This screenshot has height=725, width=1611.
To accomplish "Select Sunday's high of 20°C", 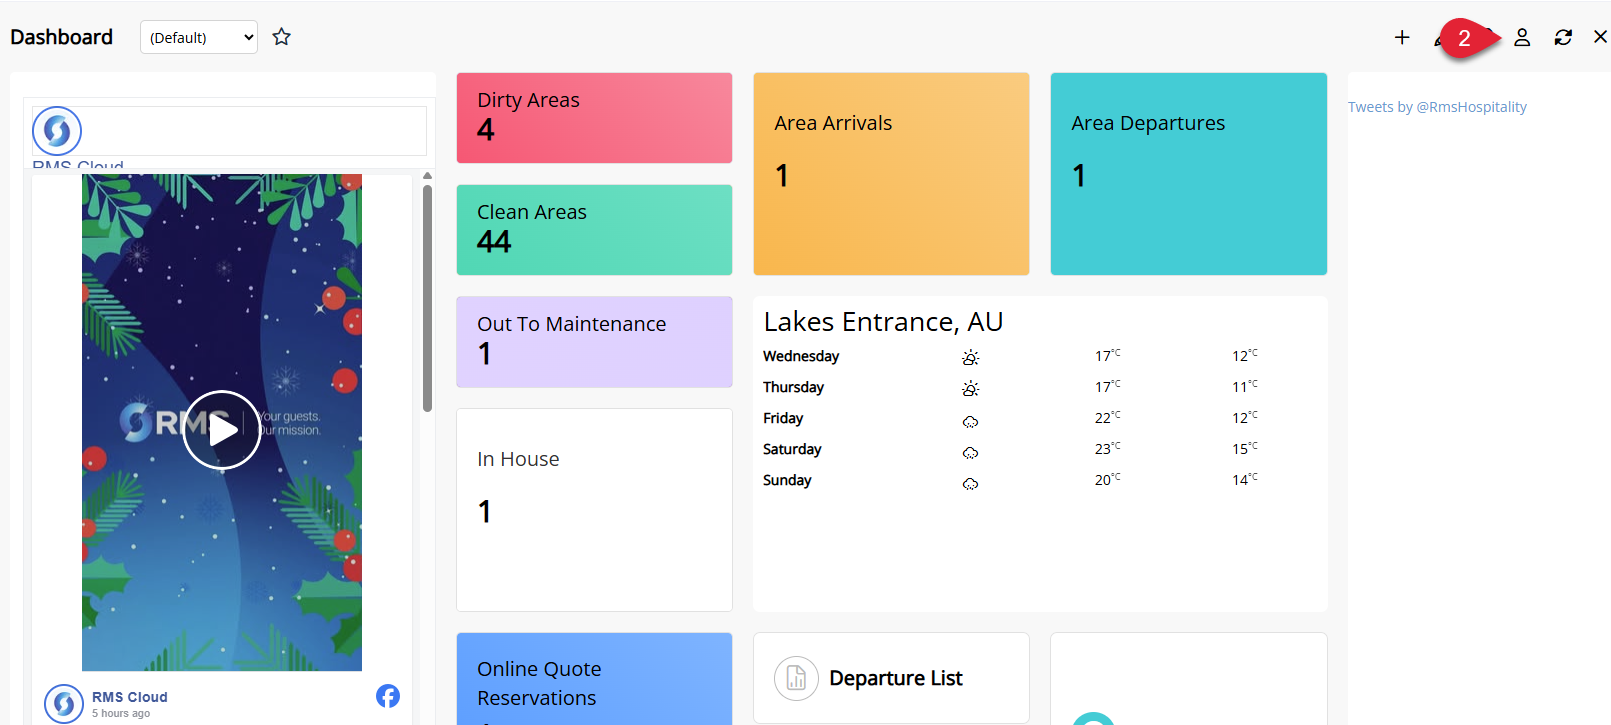I will (1107, 479).
